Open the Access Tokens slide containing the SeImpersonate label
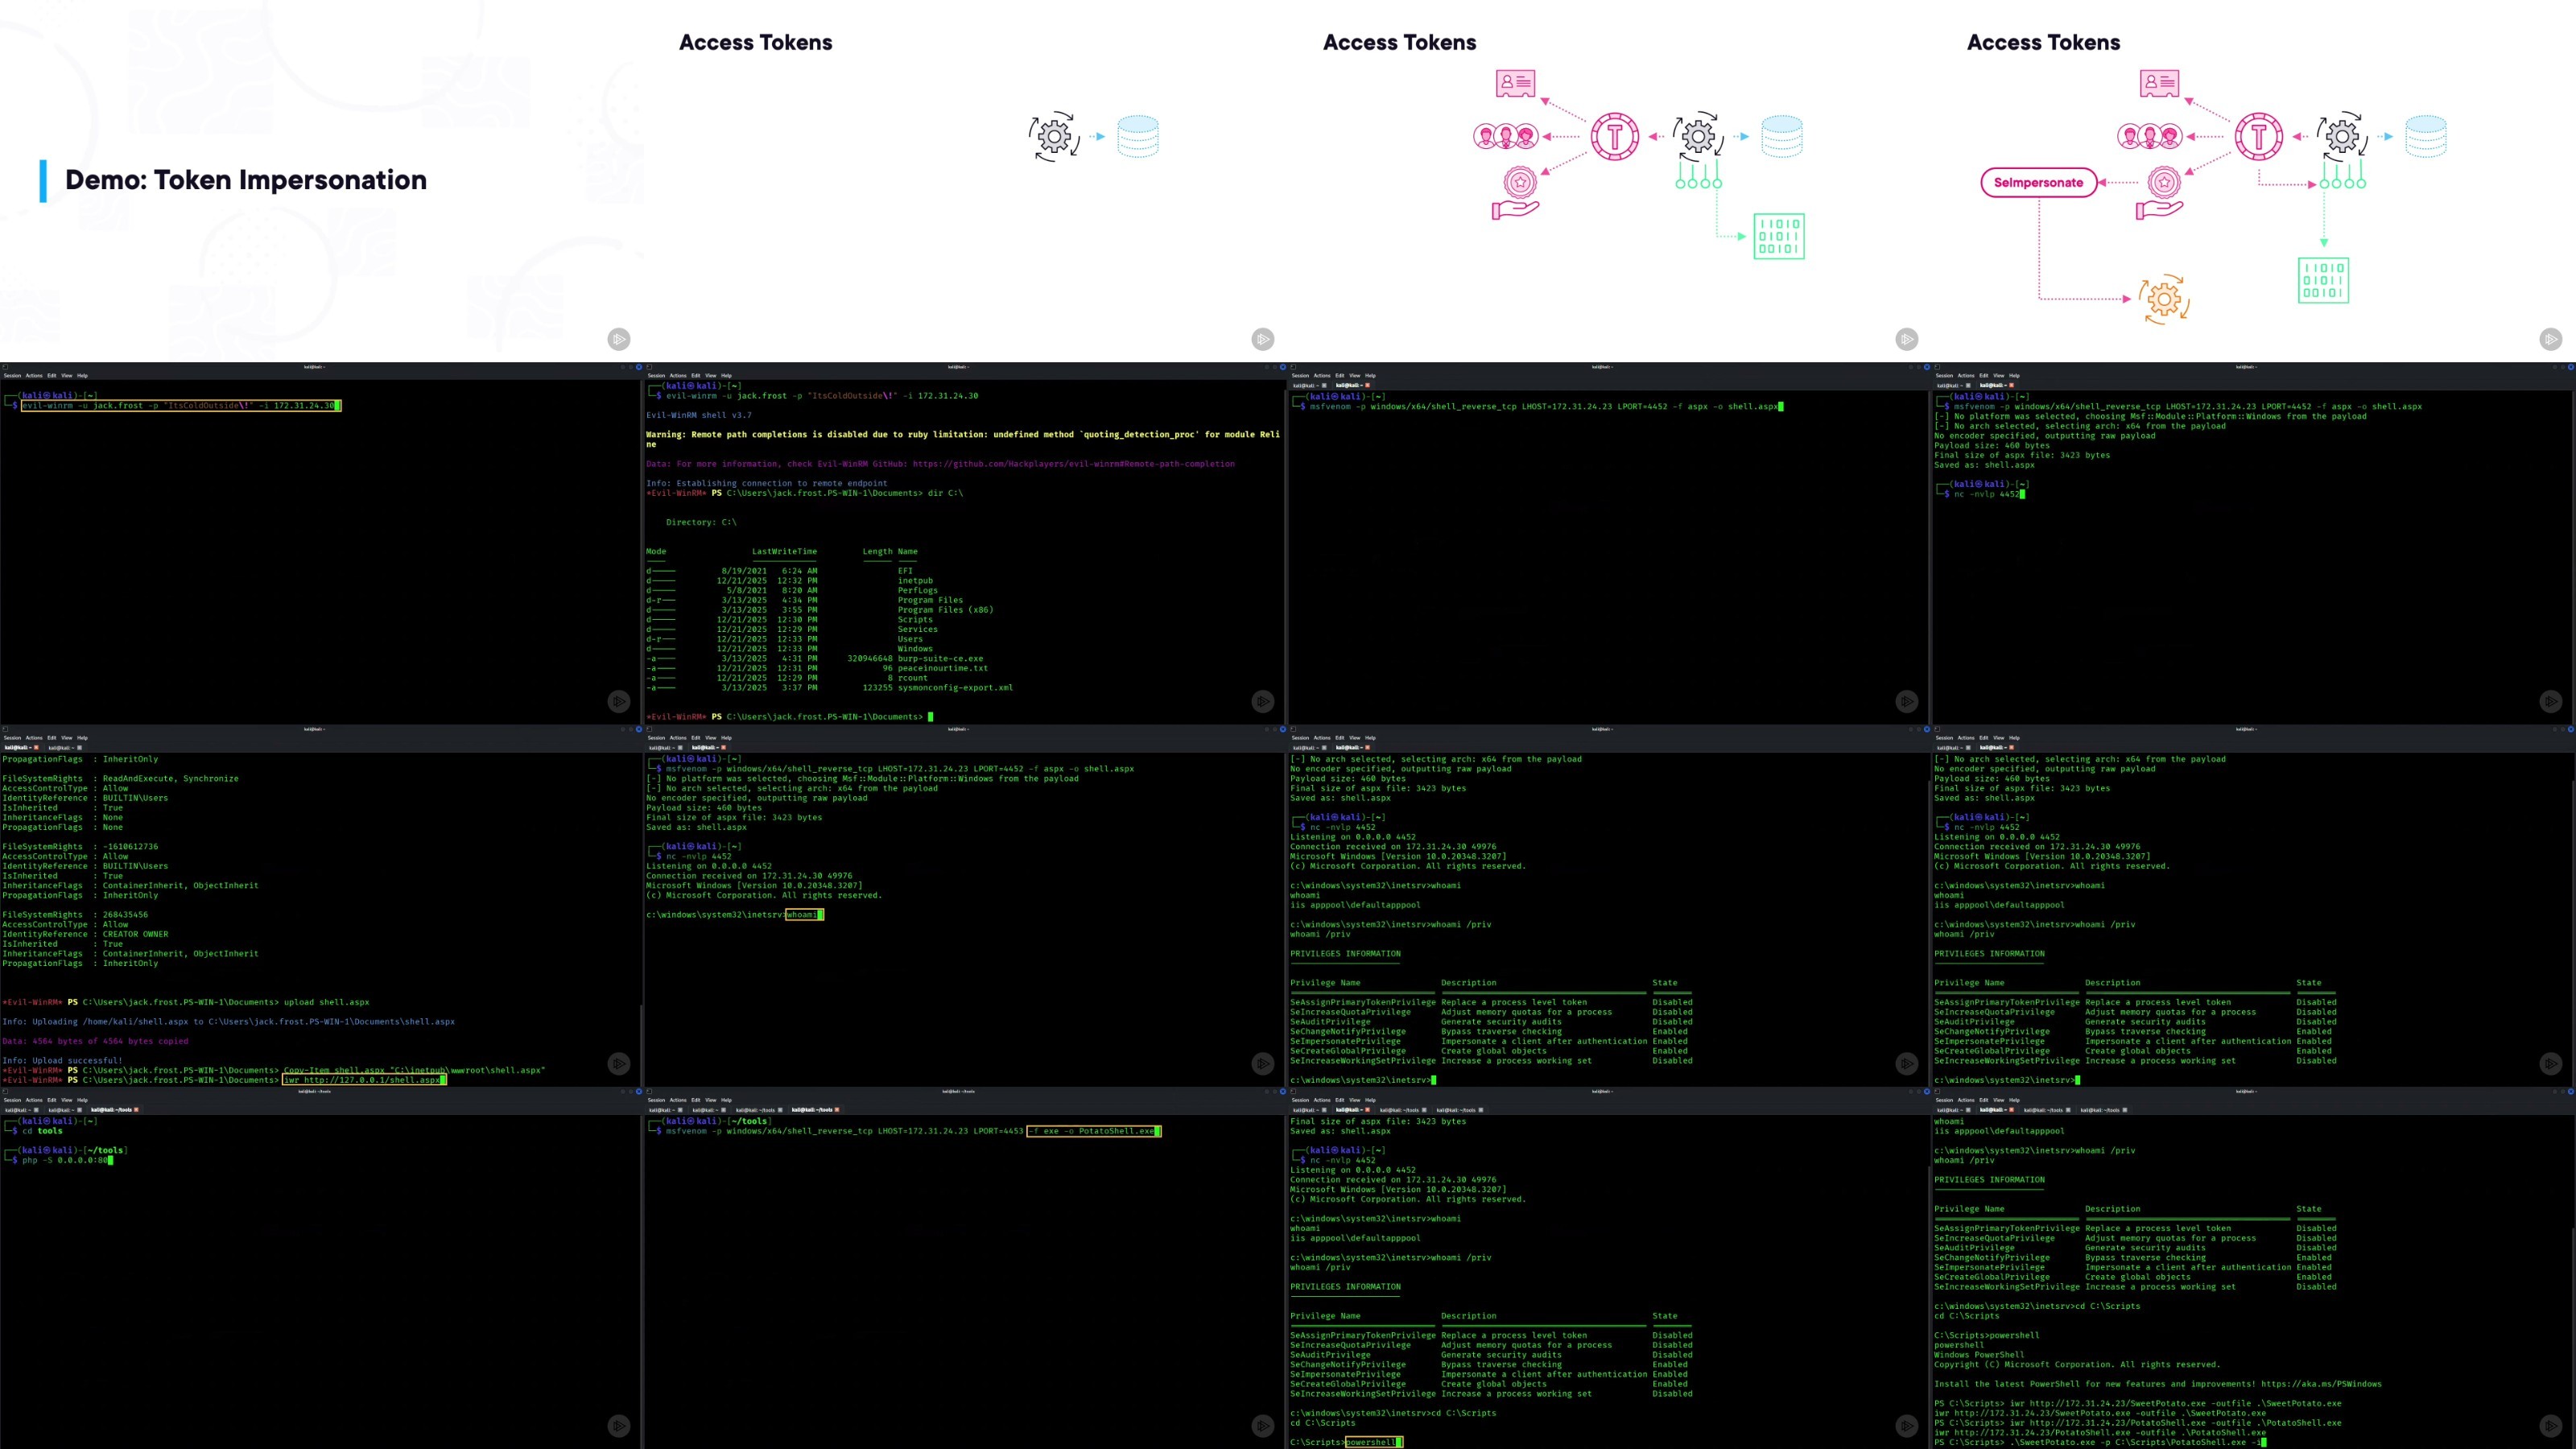The height and width of the screenshot is (1449, 2576). point(2254,181)
